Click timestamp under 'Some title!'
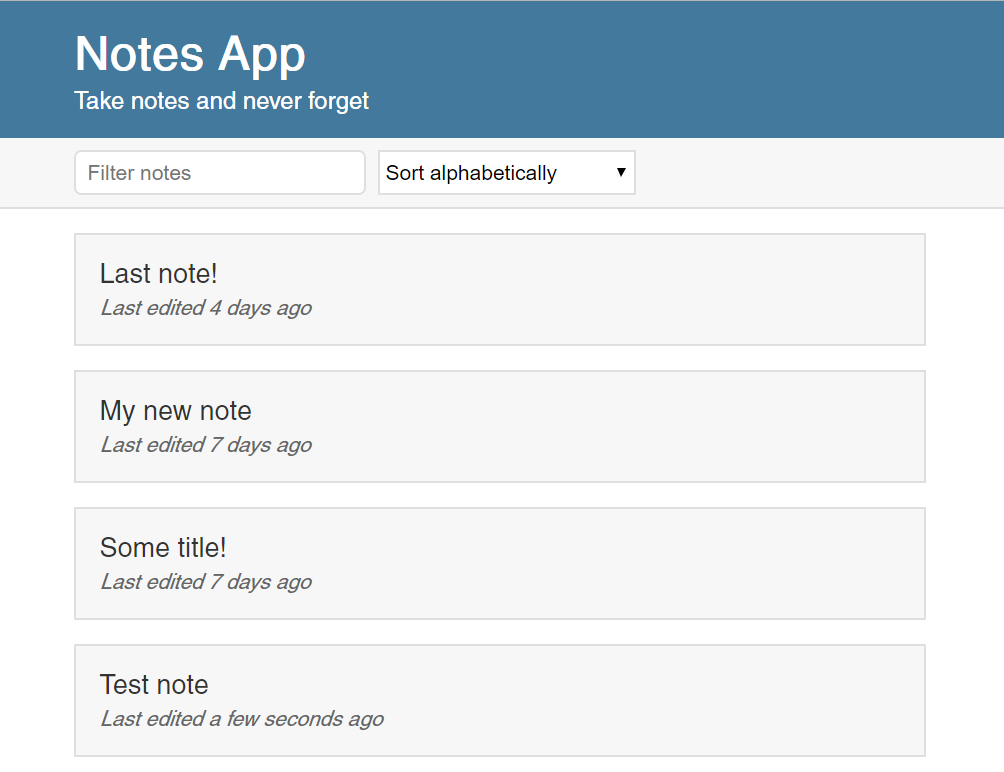Image resolution: width=1004 pixels, height=772 pixels. point(205,582)
